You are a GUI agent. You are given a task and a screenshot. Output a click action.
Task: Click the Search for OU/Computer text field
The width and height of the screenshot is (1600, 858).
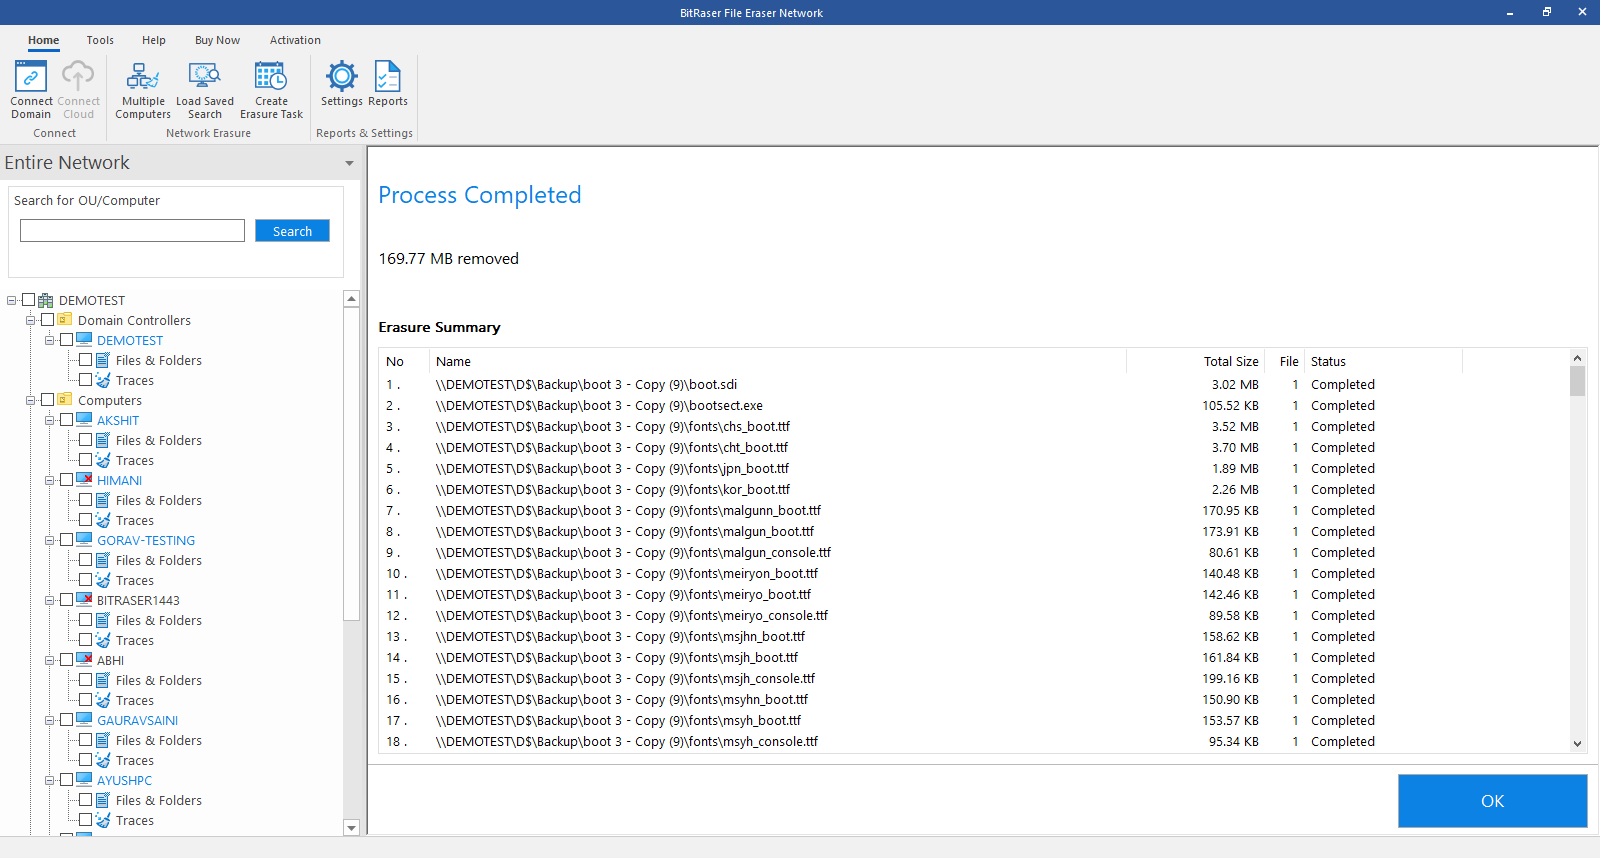132,231
